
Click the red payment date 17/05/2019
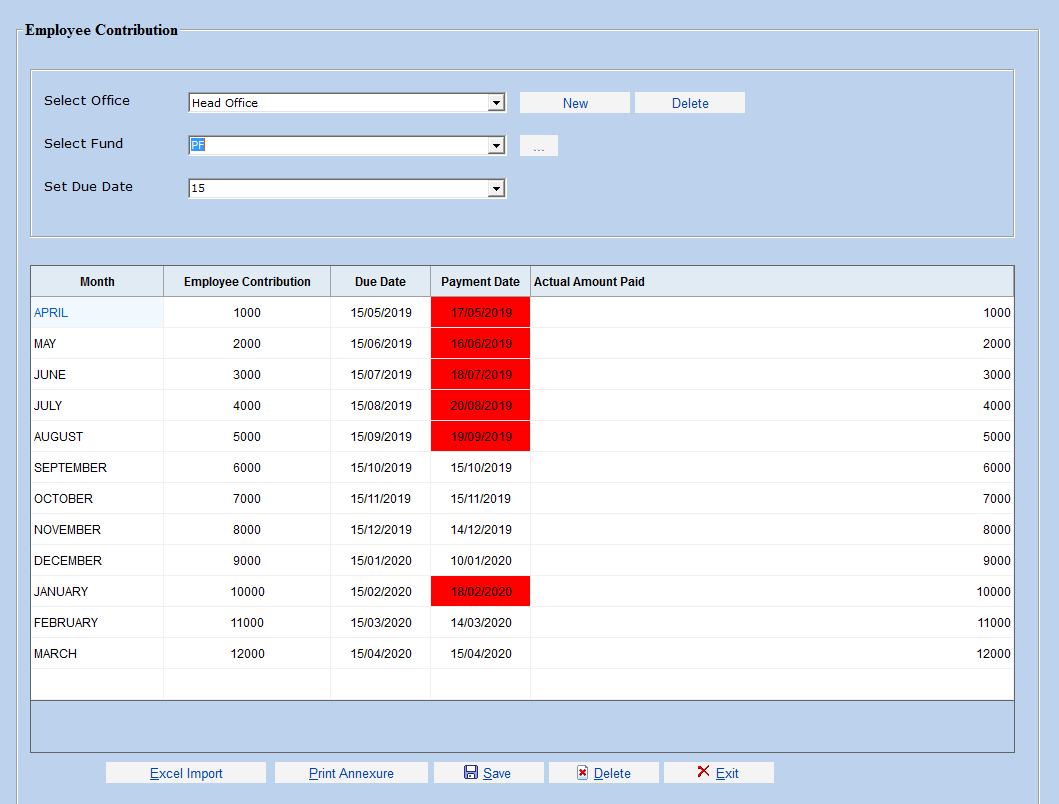click(481, 313)
